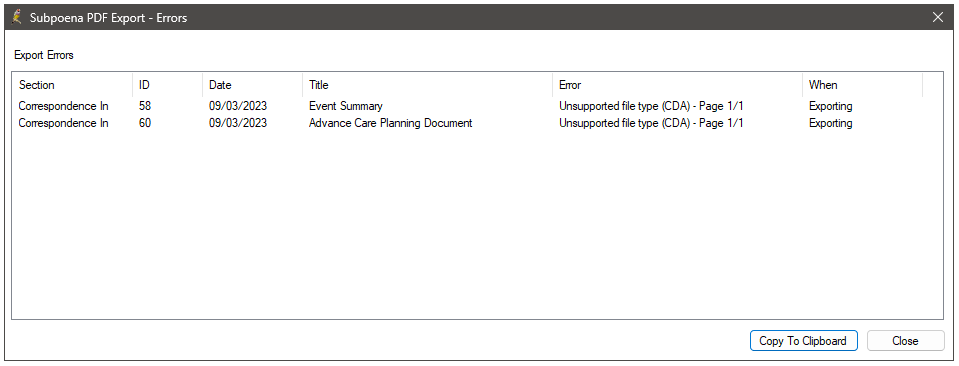Click the second row's Unsupported file type error
Image resolution: width=959 pixels, height=366 pixels.
coord(651,122)
